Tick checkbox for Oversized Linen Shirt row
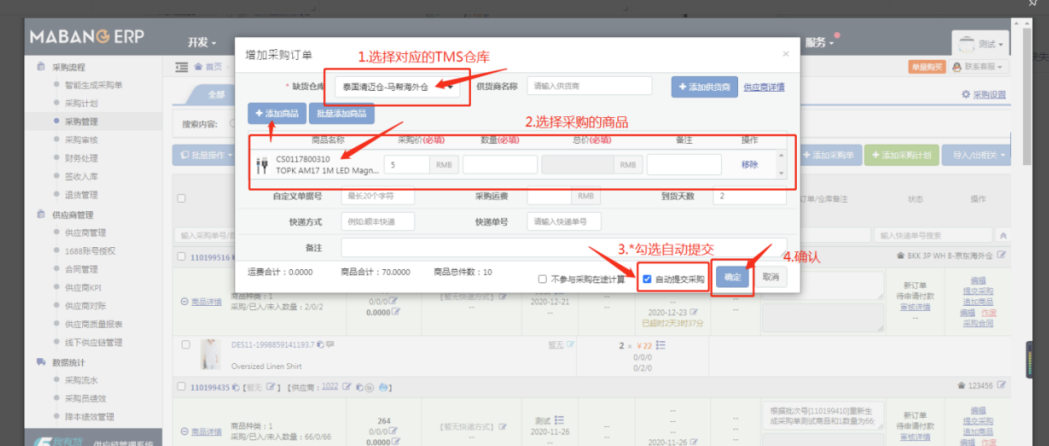1049x446 pixels. (186, 344)
